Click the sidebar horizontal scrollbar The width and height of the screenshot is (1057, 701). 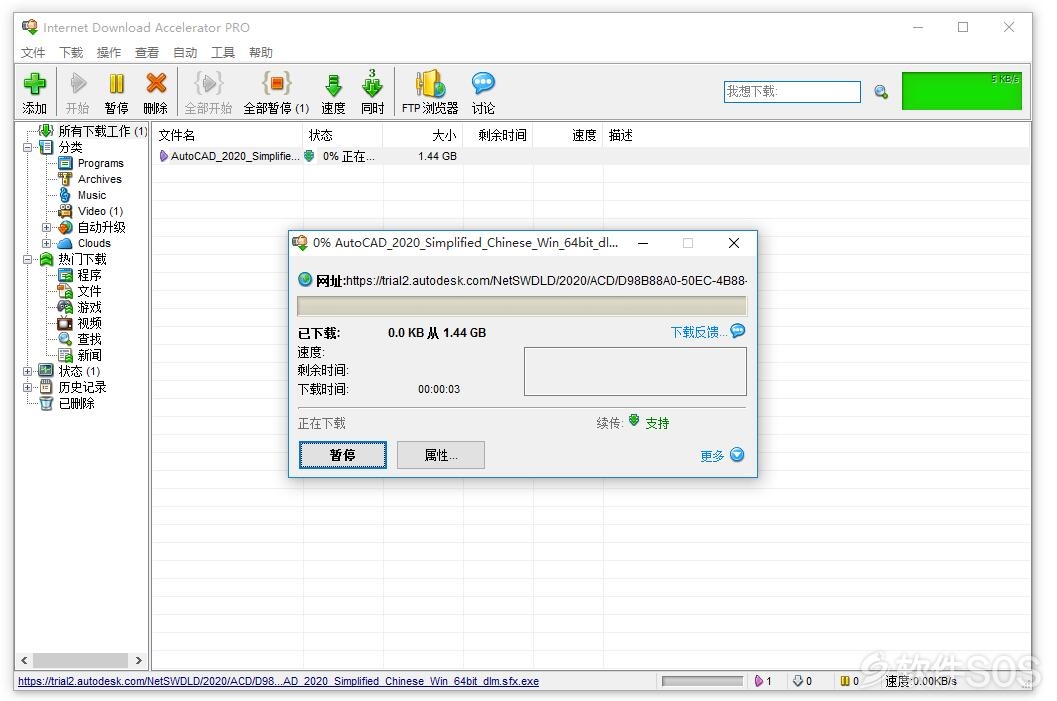point(81,661)
